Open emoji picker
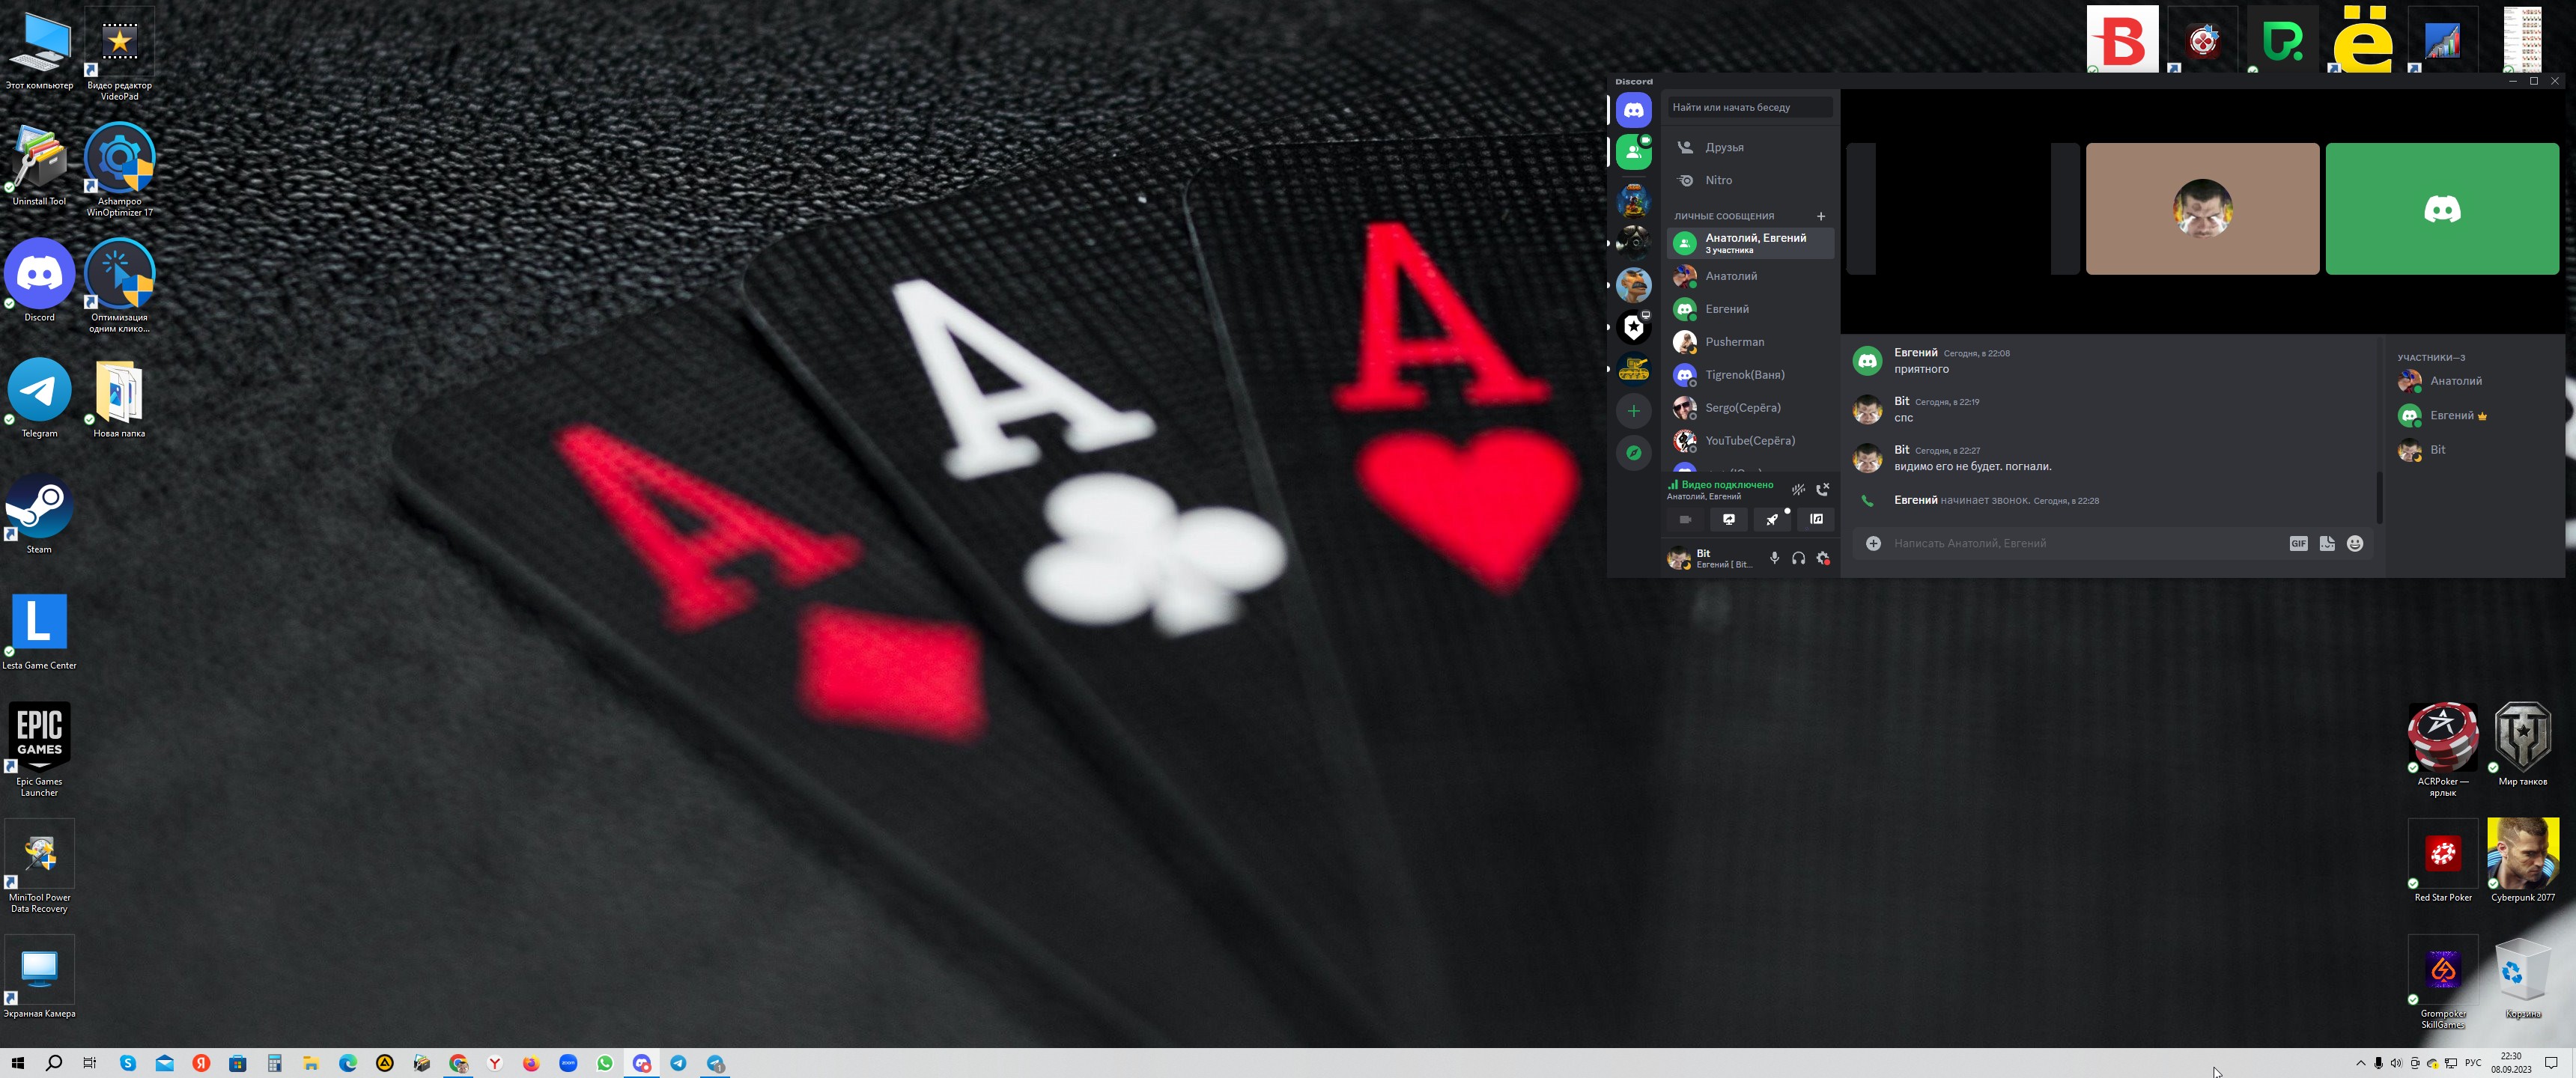 point(2355,543)
